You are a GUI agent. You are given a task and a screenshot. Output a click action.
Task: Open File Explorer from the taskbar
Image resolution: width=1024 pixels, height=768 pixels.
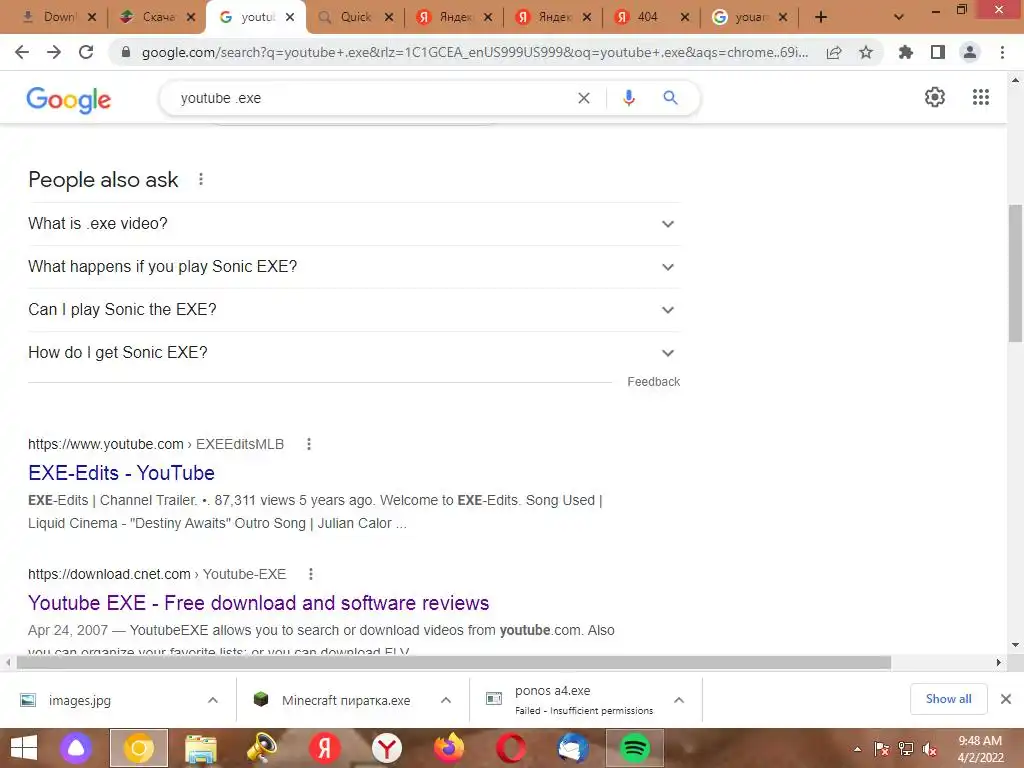(x=200, y=748)
